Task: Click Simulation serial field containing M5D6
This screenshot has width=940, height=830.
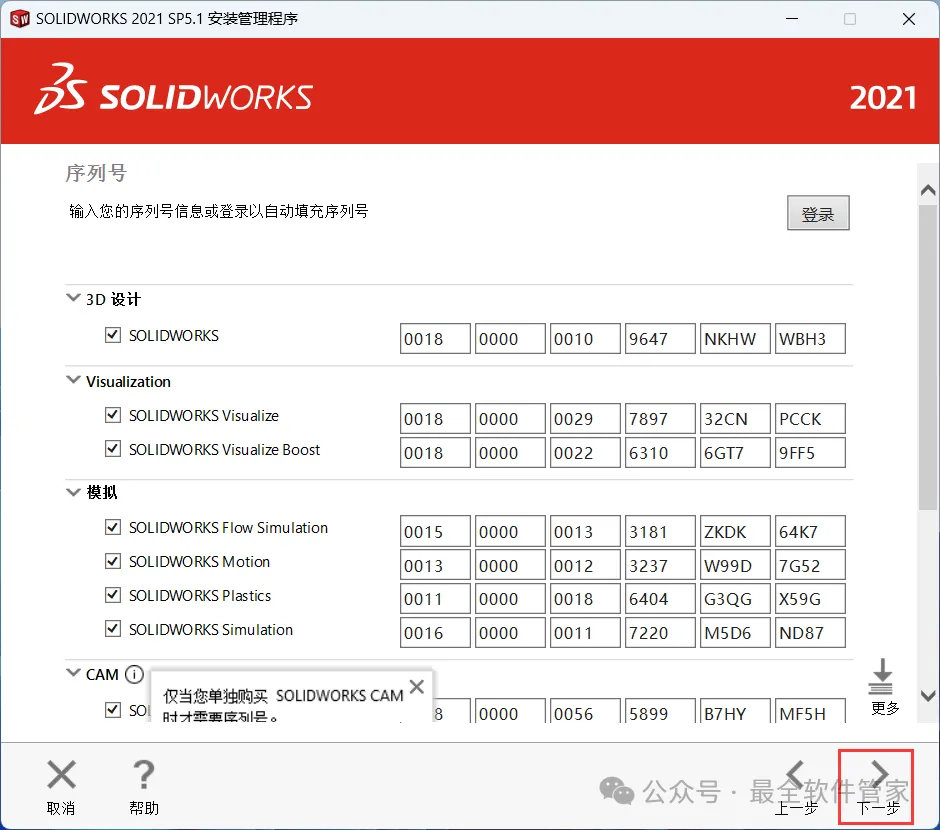Action: pyautogui.click(x=735, y=632)
